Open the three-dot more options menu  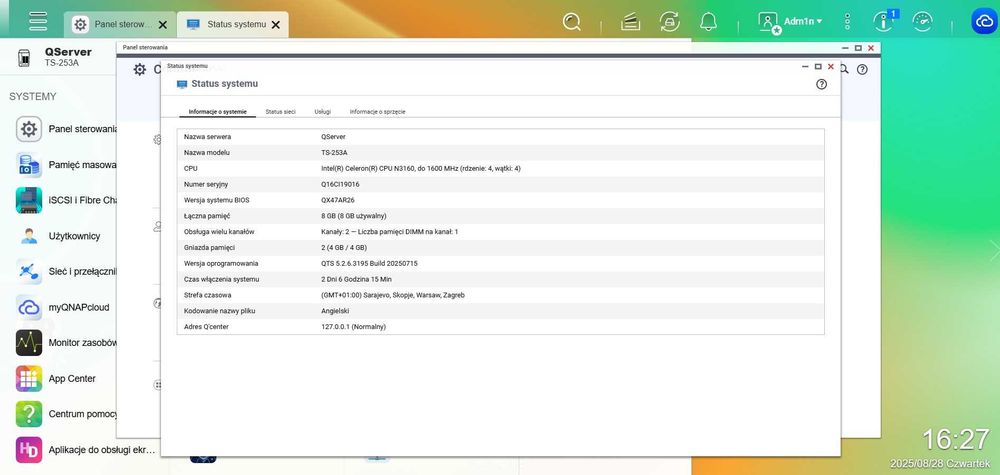[847, 22]
